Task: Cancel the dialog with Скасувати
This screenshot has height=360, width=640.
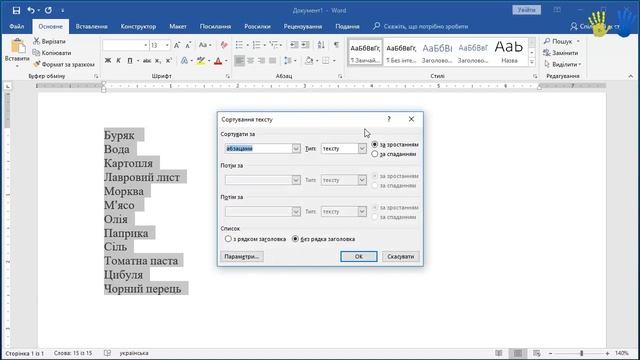Action: [400, 256]
